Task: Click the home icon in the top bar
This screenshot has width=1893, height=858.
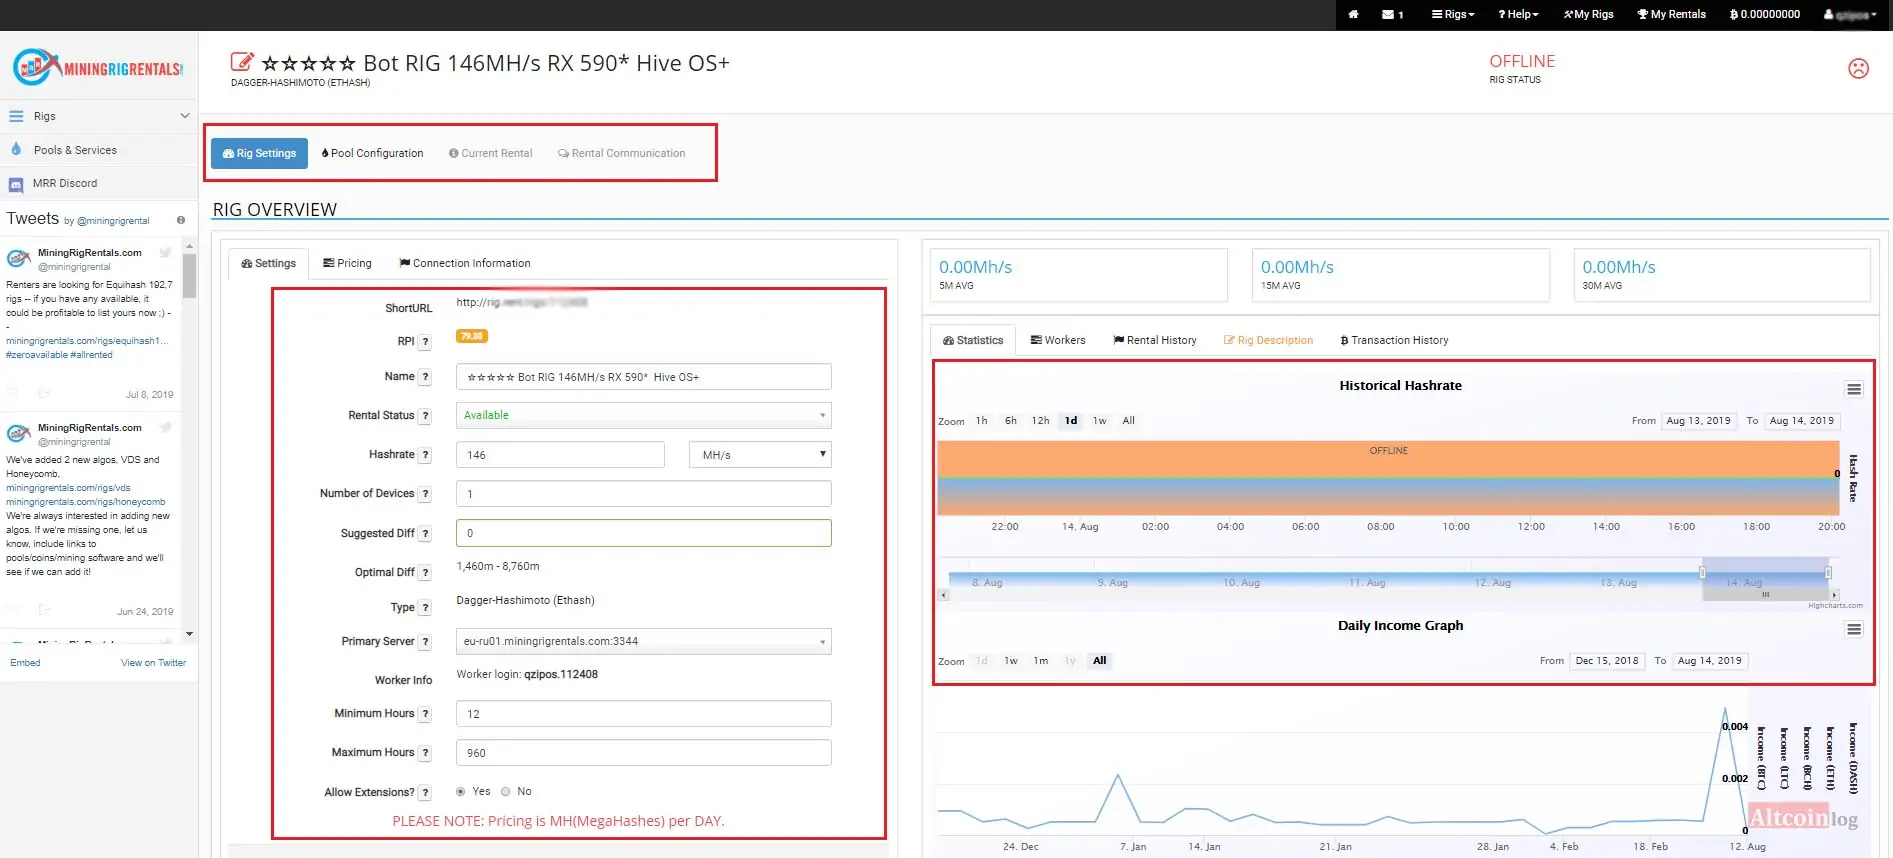Action: (x=1353, y=14)
